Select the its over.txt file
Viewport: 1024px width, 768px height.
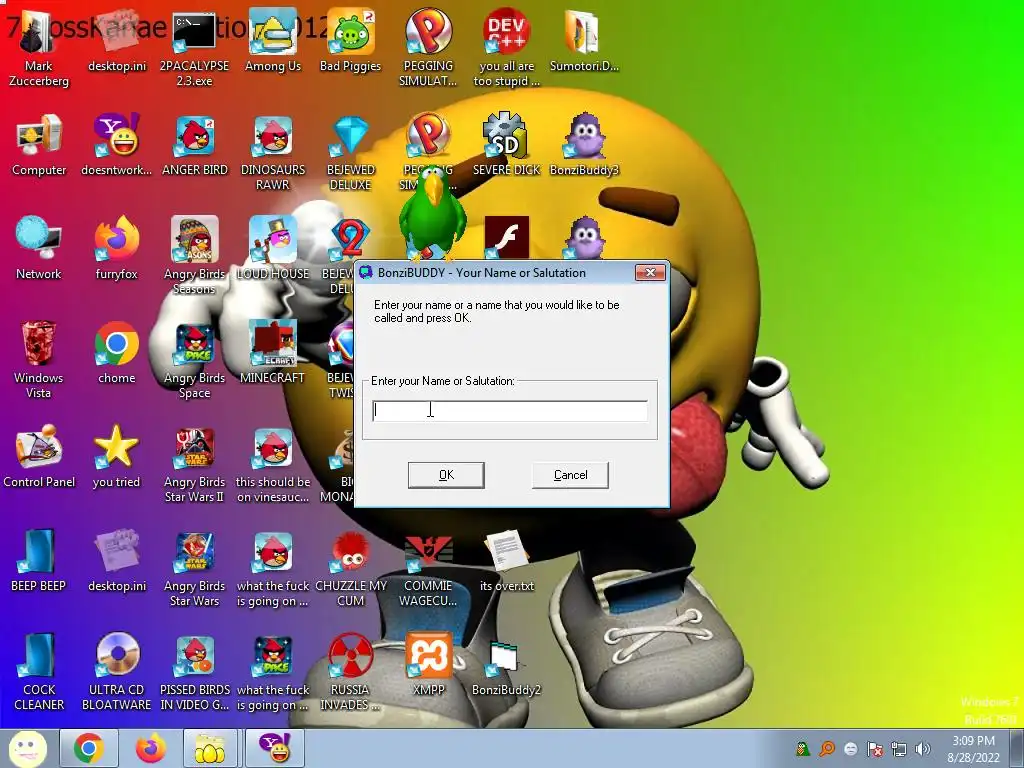tap(507, 560)
